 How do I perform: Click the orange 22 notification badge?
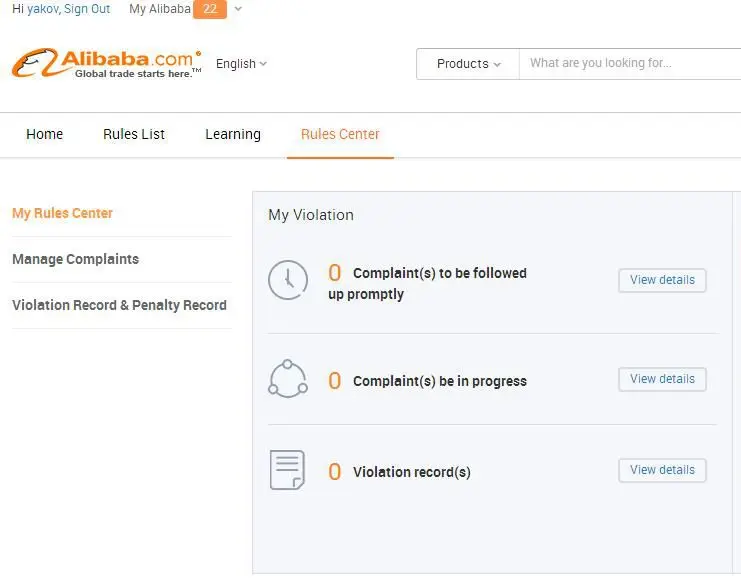pyautogui.click(x=210, y=9)
